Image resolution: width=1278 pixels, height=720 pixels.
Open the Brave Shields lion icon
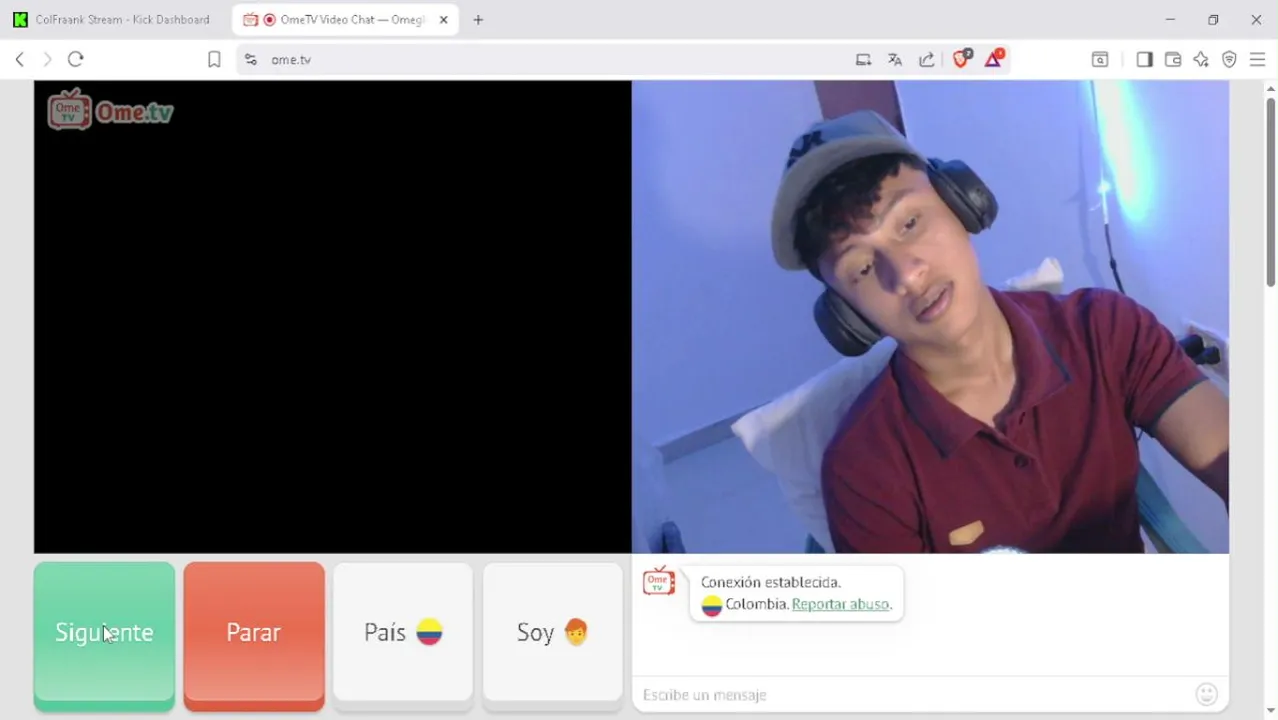pyautogui.click(x=961, y=59)
